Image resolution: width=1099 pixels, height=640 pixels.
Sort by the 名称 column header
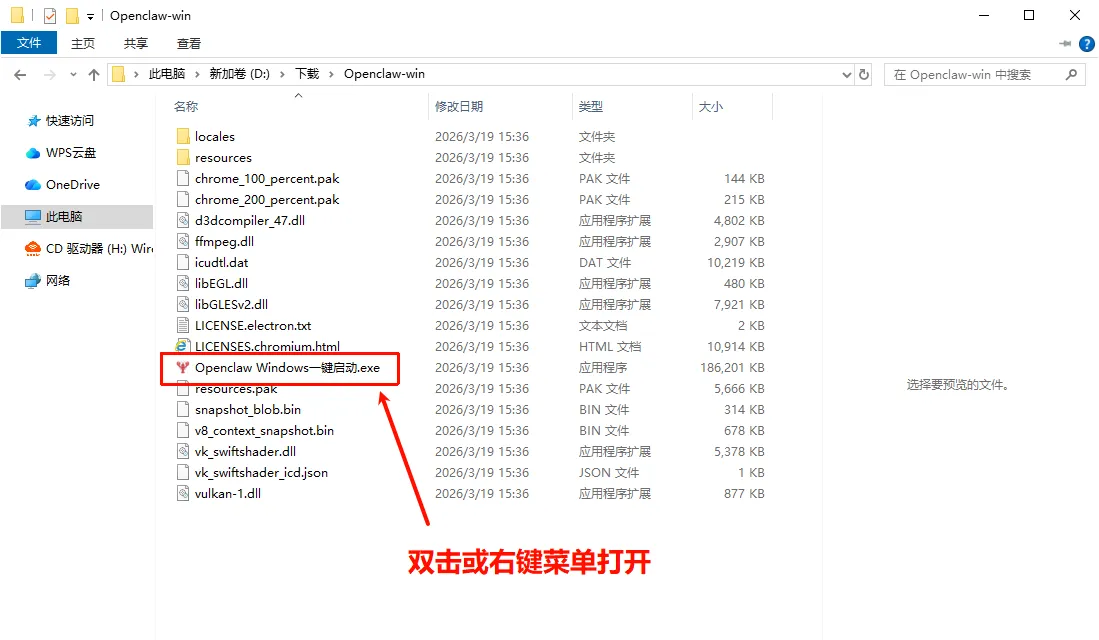coord(186,107)
